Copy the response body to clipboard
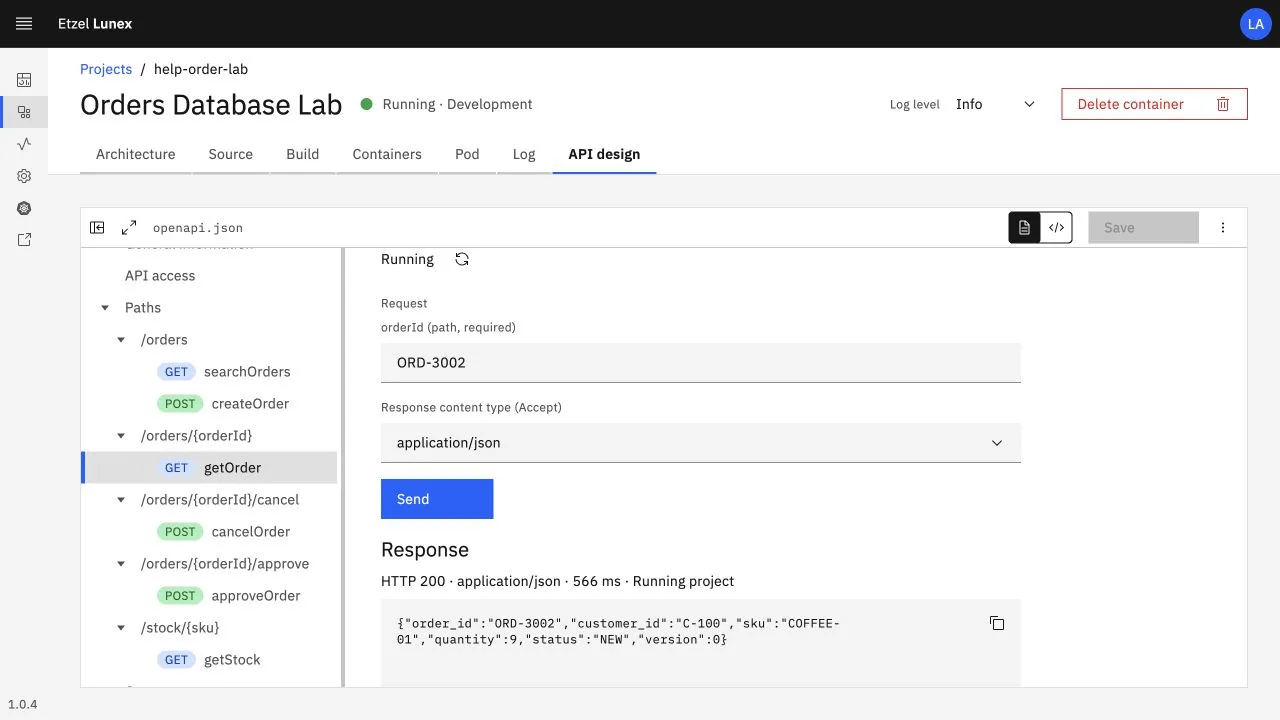This screenshot has height=720, width=1280. point(997,623)
